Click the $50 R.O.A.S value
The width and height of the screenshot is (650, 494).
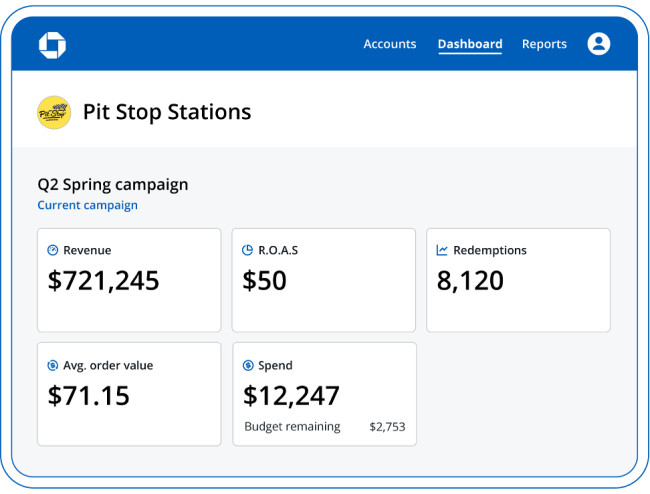pyautogui.click(x=264, y=281)
